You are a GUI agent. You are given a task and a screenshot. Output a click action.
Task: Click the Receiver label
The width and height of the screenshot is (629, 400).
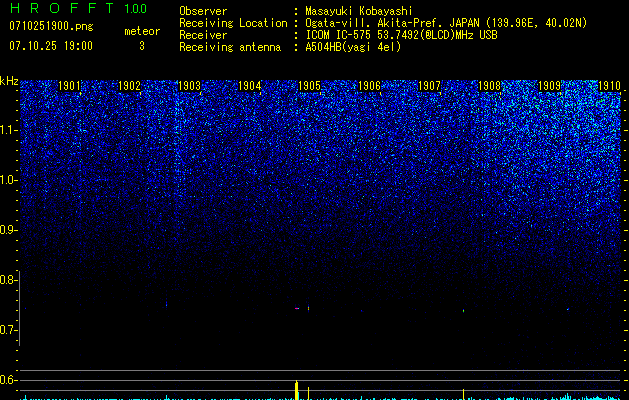tap(203, 35)
